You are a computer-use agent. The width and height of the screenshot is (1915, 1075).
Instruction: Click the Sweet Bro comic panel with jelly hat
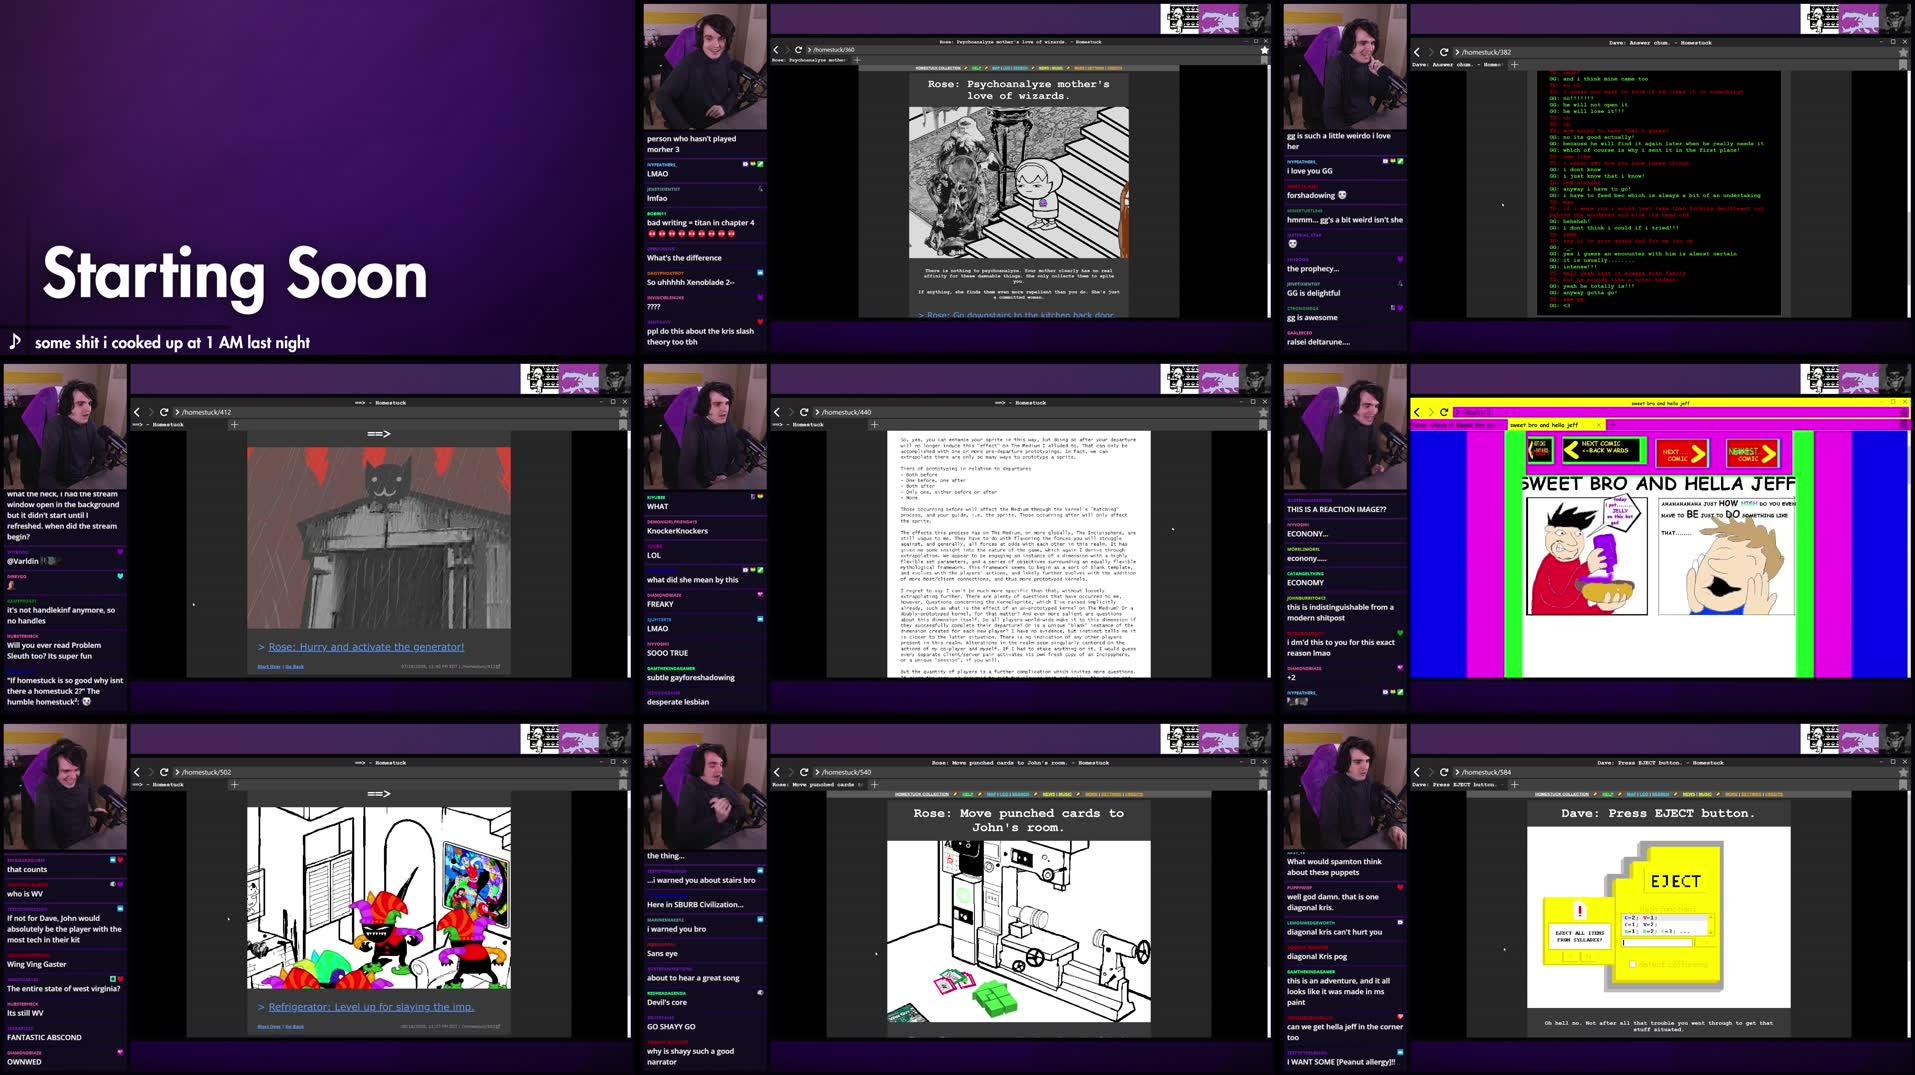tap(1586, 556)
